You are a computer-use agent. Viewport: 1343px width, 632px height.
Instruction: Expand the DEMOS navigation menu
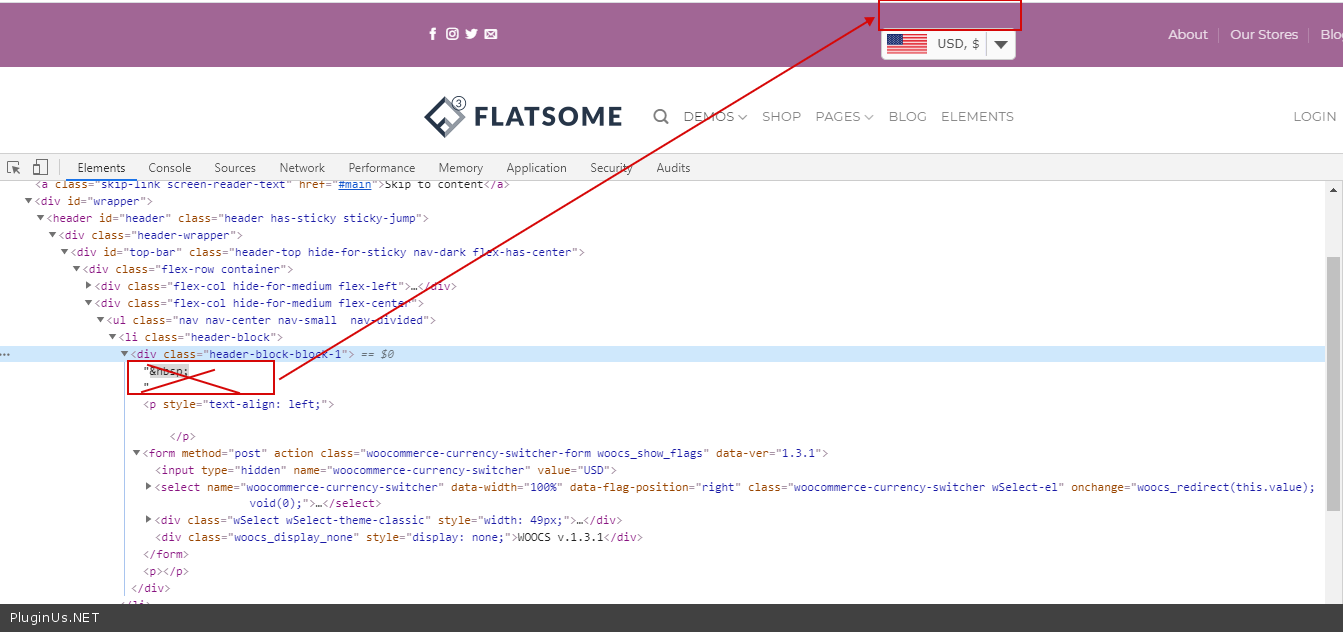715,117
